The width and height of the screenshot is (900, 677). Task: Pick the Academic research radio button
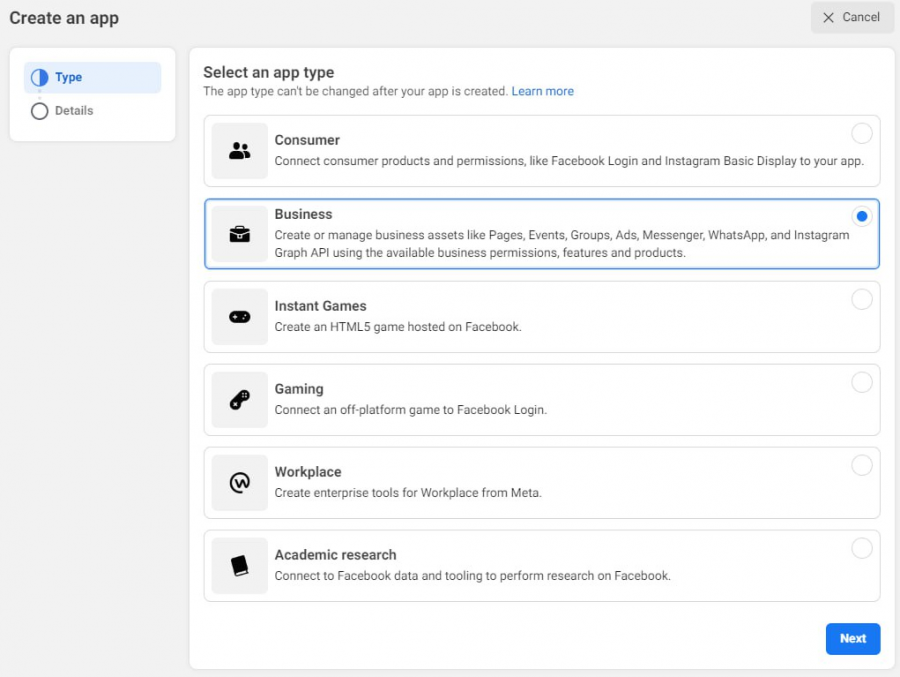pyautogui.click(x=862, y=548)
